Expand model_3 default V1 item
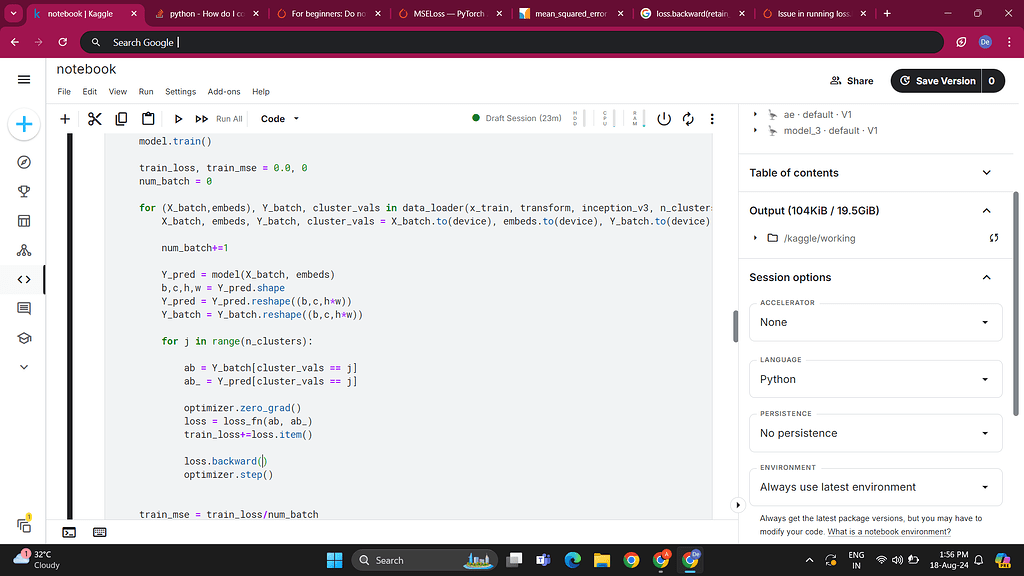This screenshot has width=1024, height=576. click(756, 131)
